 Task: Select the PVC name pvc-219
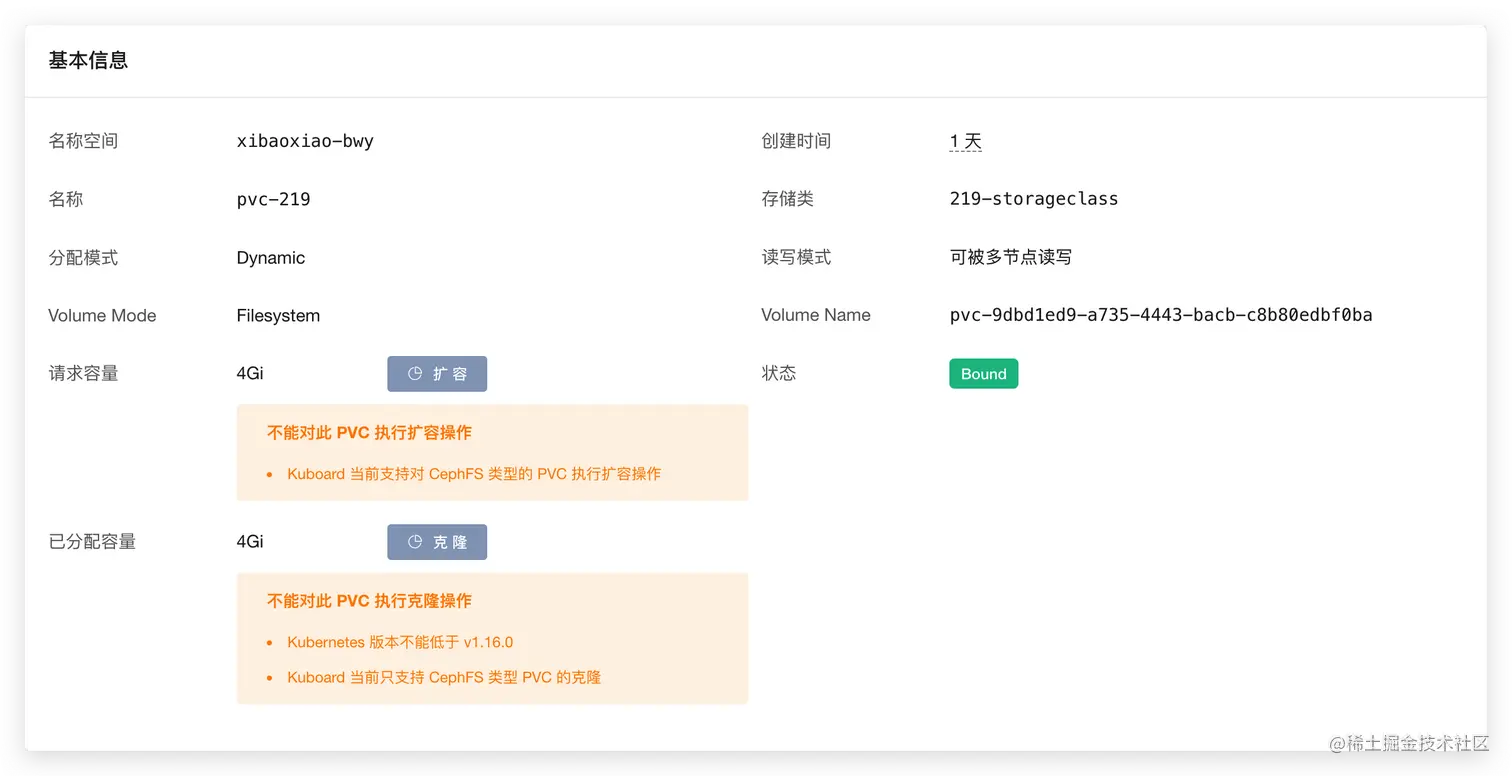273,199
